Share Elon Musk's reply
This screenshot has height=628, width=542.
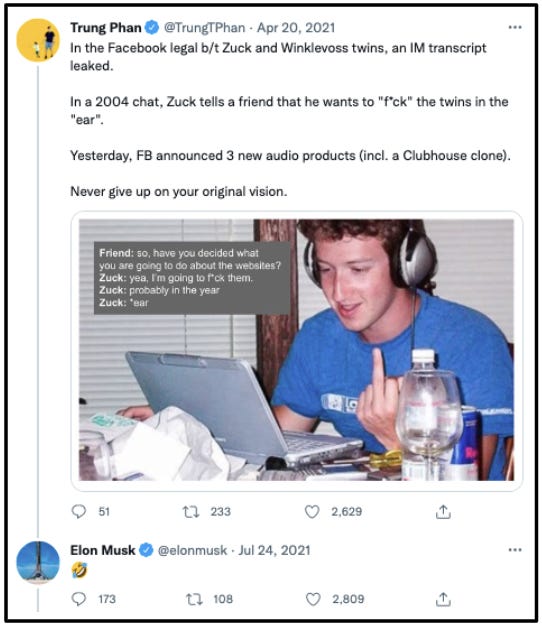(443, 599)
